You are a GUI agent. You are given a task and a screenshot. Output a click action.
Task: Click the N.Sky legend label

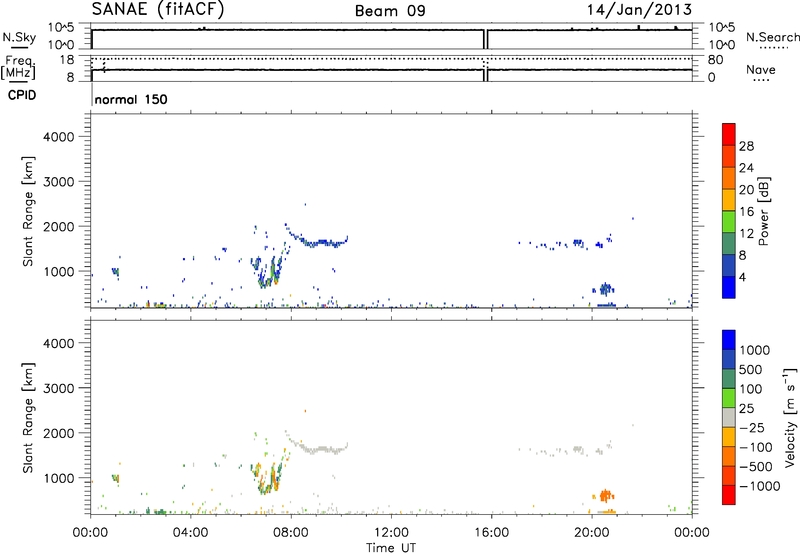[x=19, y=37]
